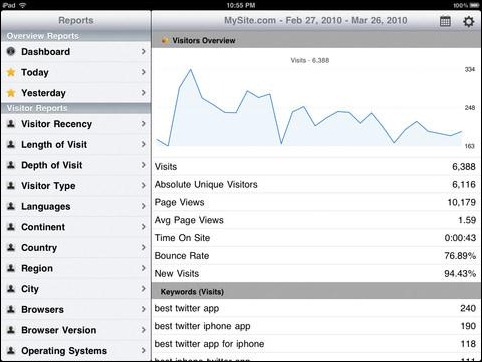Expand the Operating Systems chevron
This screenshot has height=362, width=482.
coord(144,350)
